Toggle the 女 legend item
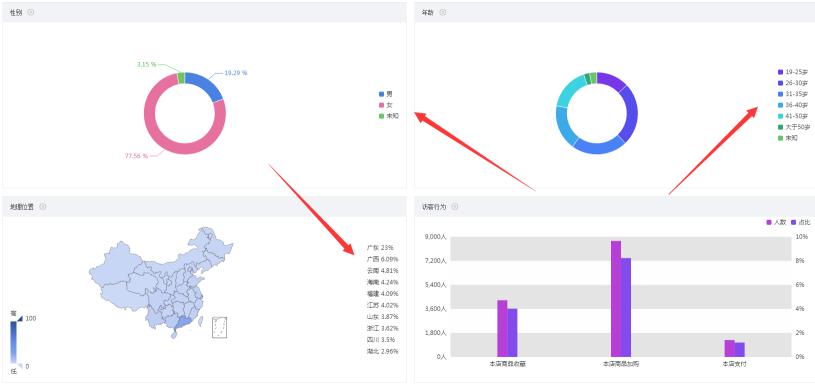This screenshot has width=815, height=389. point(386,105)
